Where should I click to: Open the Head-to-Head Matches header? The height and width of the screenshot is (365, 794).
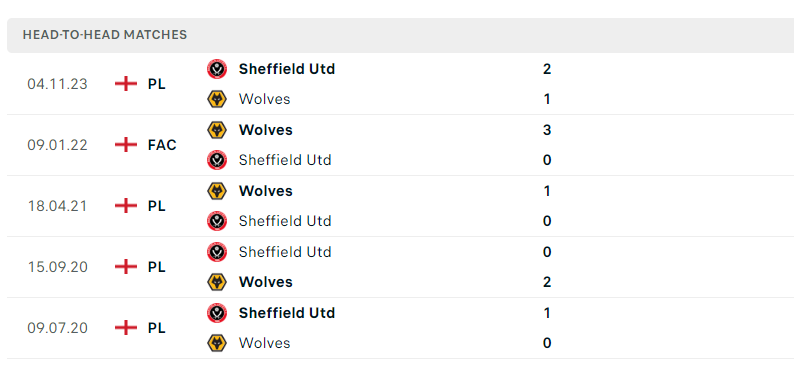coord(105,35)
